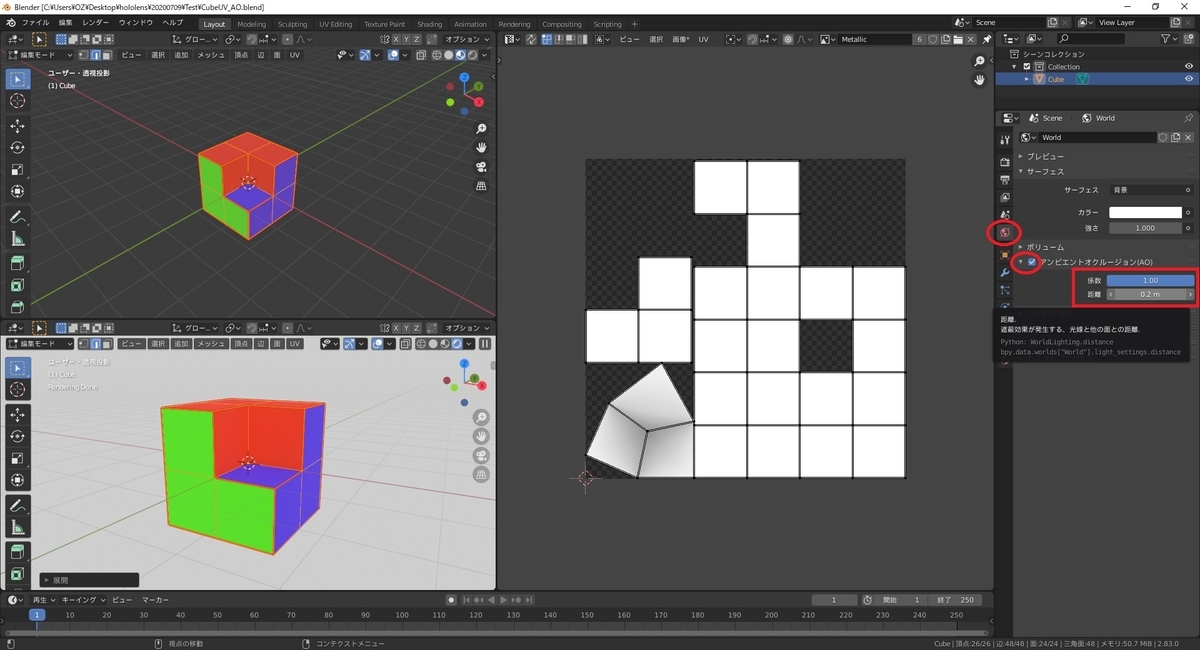Click the outliner search field

point(1091,39)
